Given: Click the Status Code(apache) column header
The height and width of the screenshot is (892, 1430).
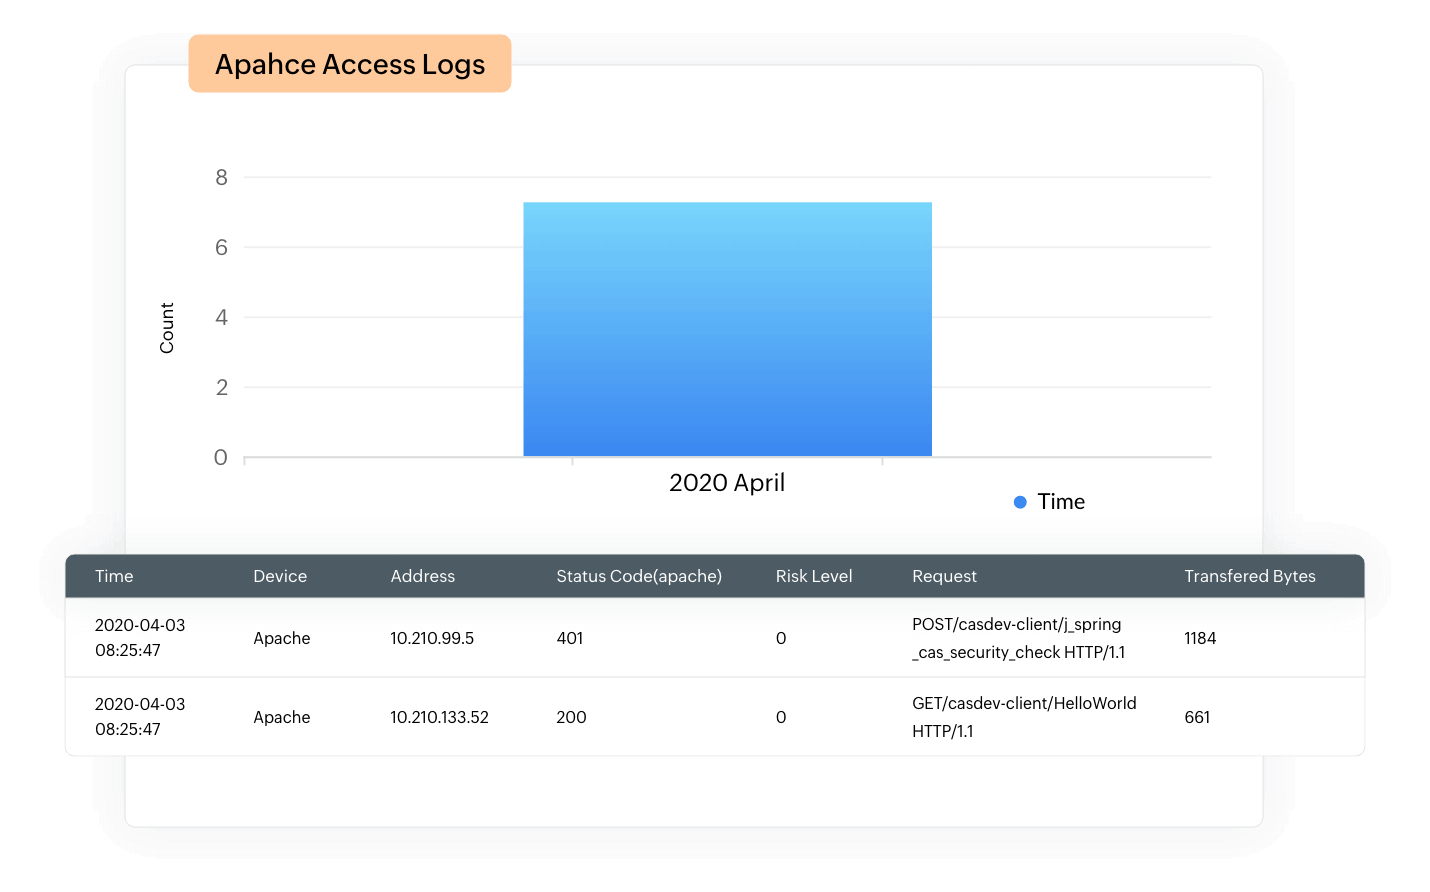Looking at the screenshot, I should [638, 576].
